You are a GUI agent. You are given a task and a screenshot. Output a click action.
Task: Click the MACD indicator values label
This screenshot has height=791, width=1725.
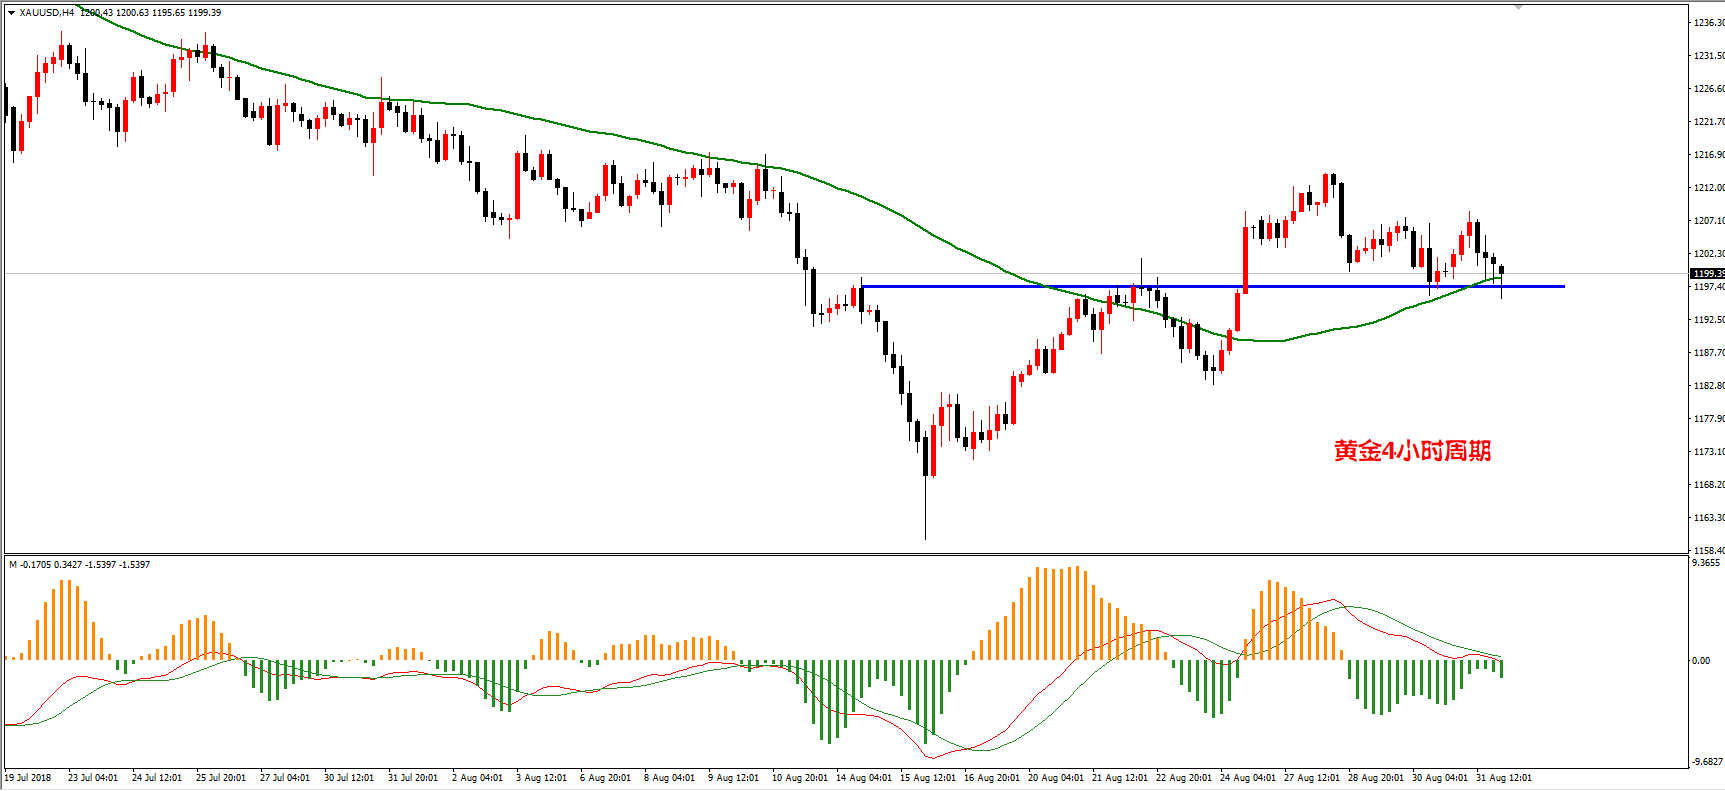coord(80,565)
